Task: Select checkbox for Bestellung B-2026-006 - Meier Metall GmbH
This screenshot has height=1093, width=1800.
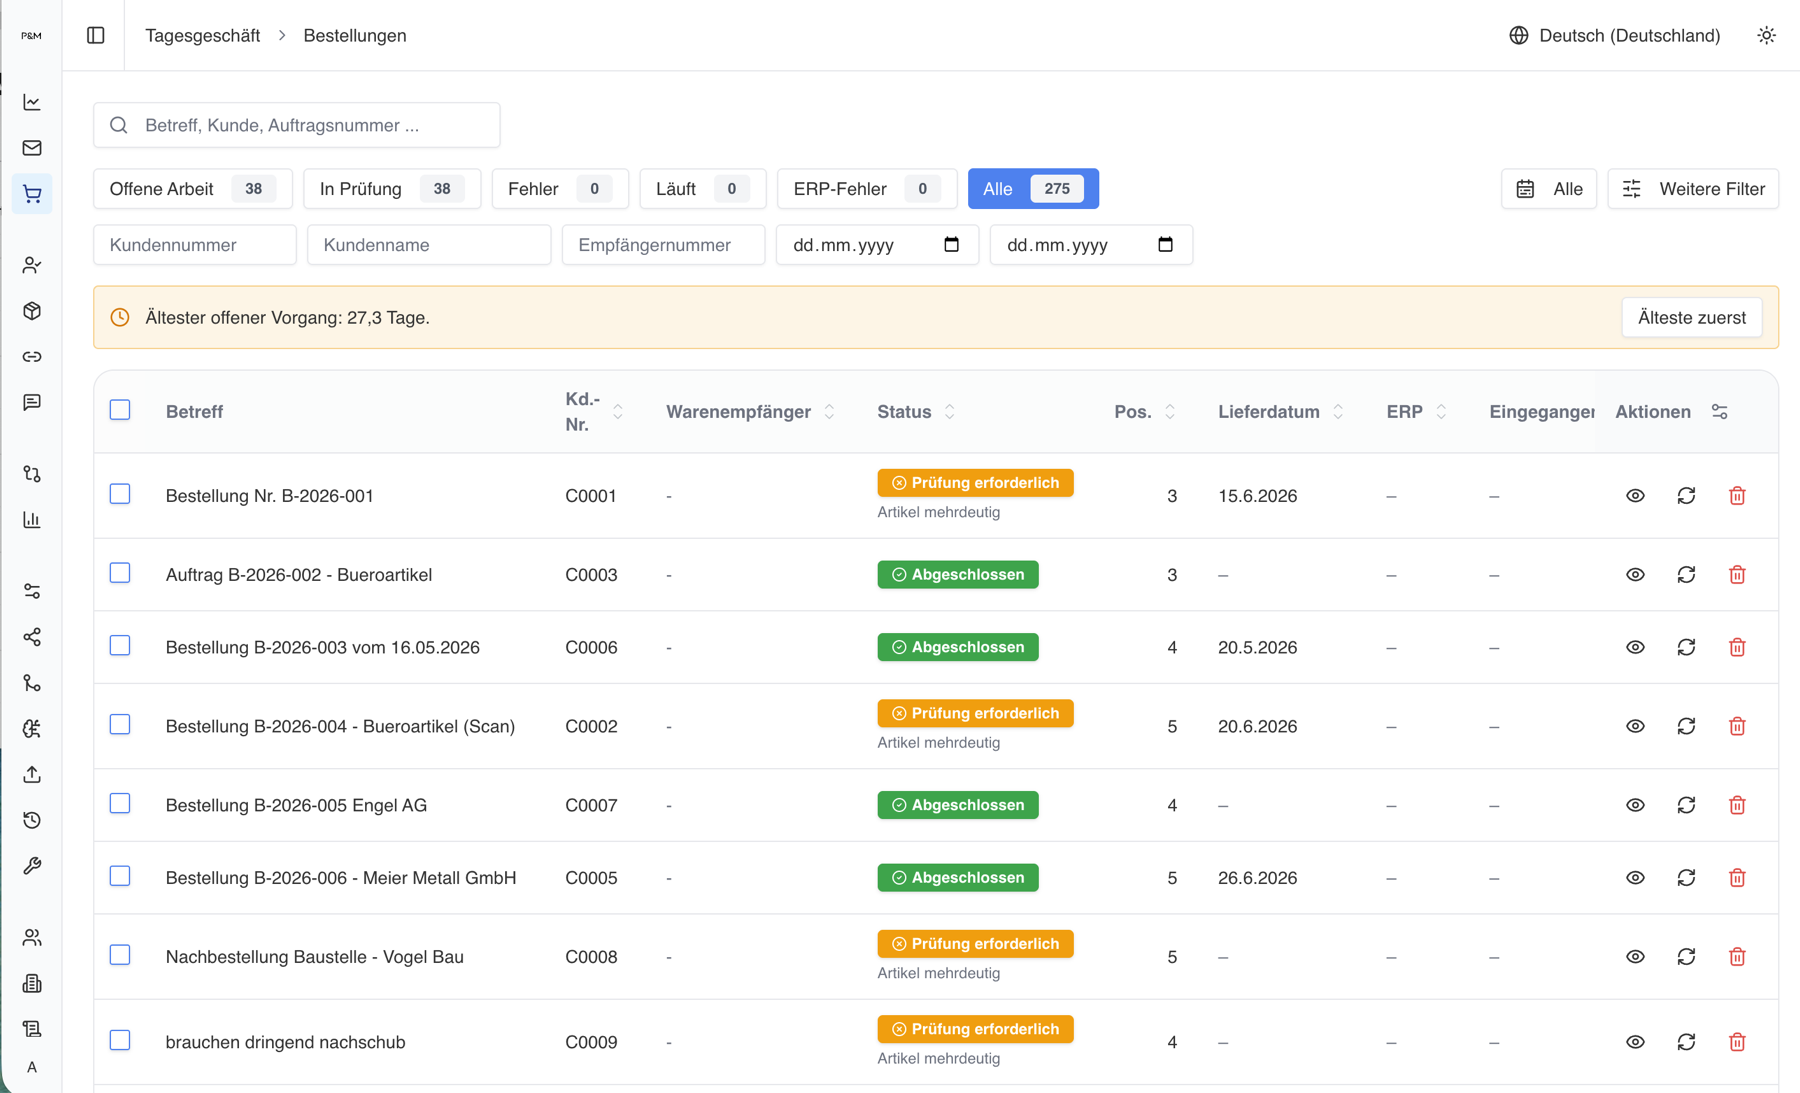Action: (x=120, y=876)
